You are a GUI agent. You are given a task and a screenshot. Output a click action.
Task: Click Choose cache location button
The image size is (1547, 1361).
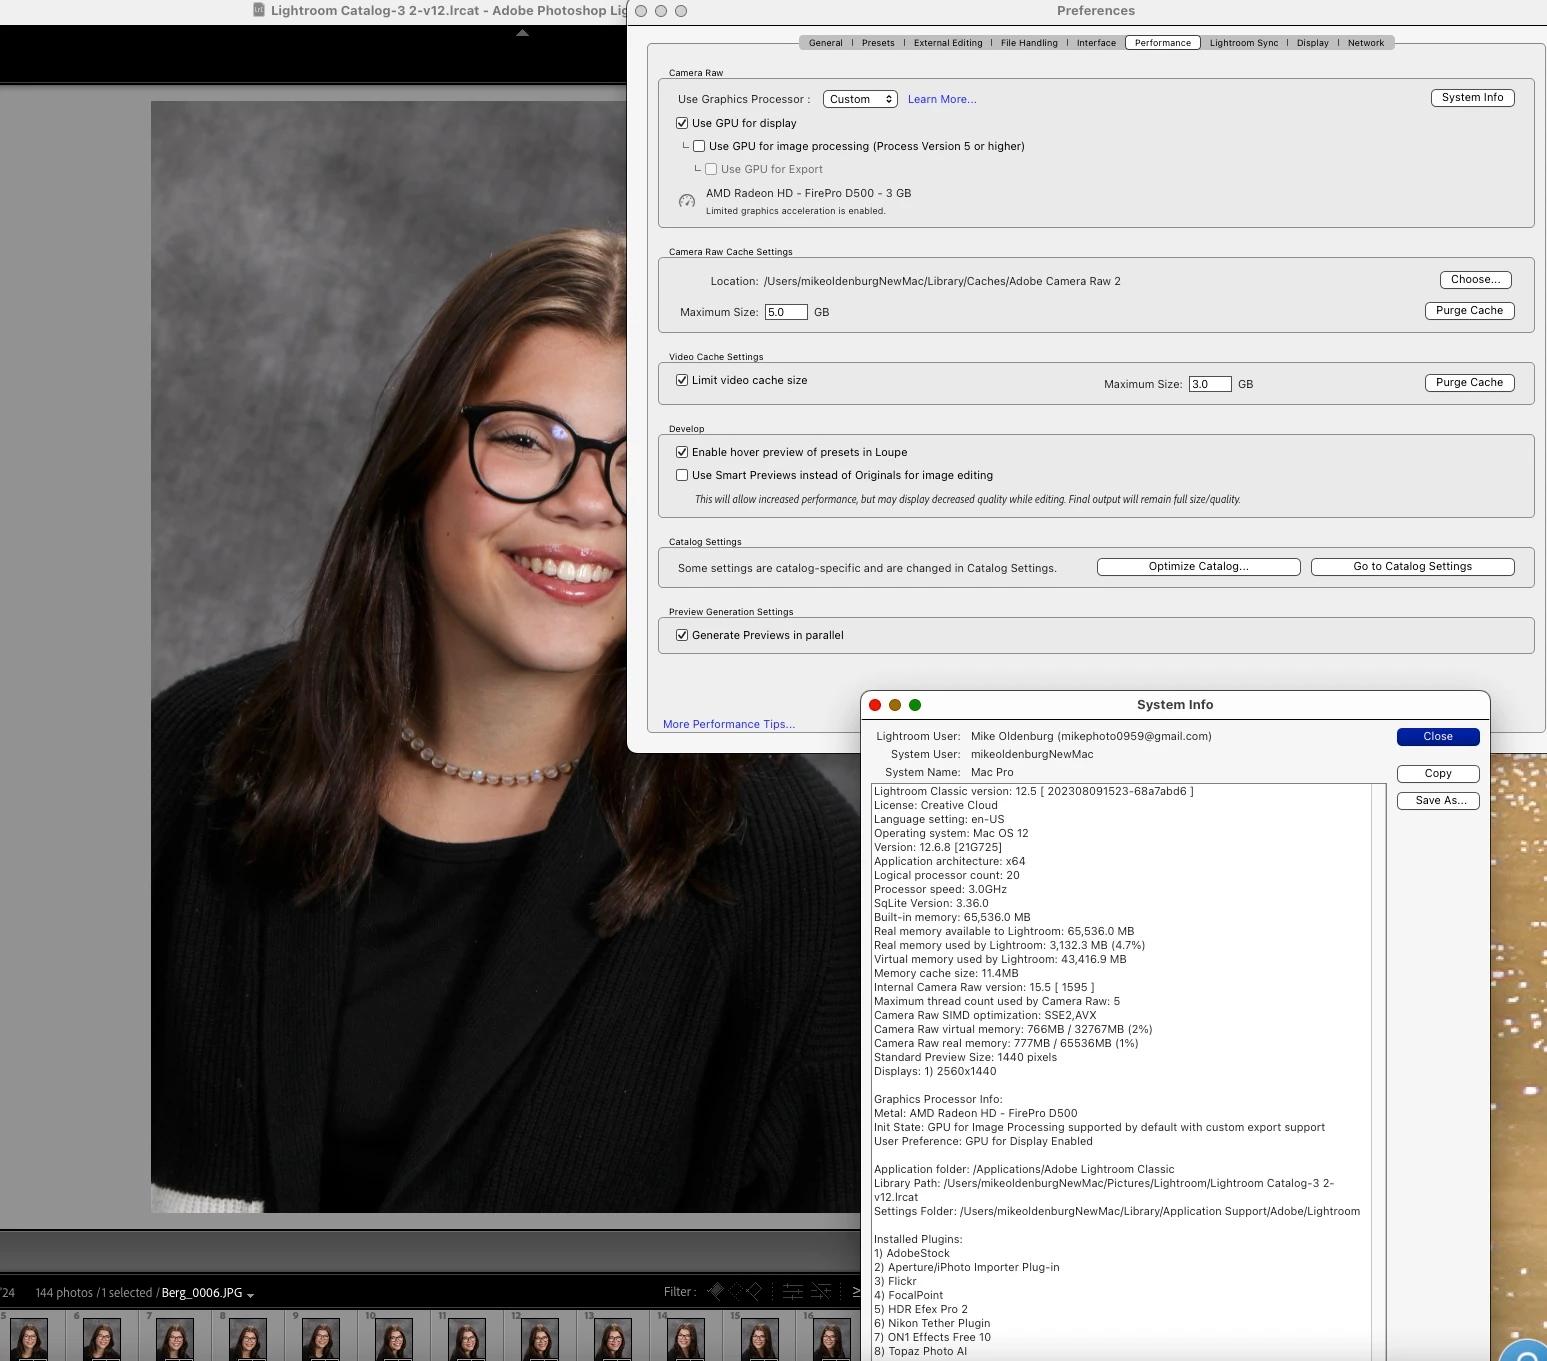[1476, 280]
